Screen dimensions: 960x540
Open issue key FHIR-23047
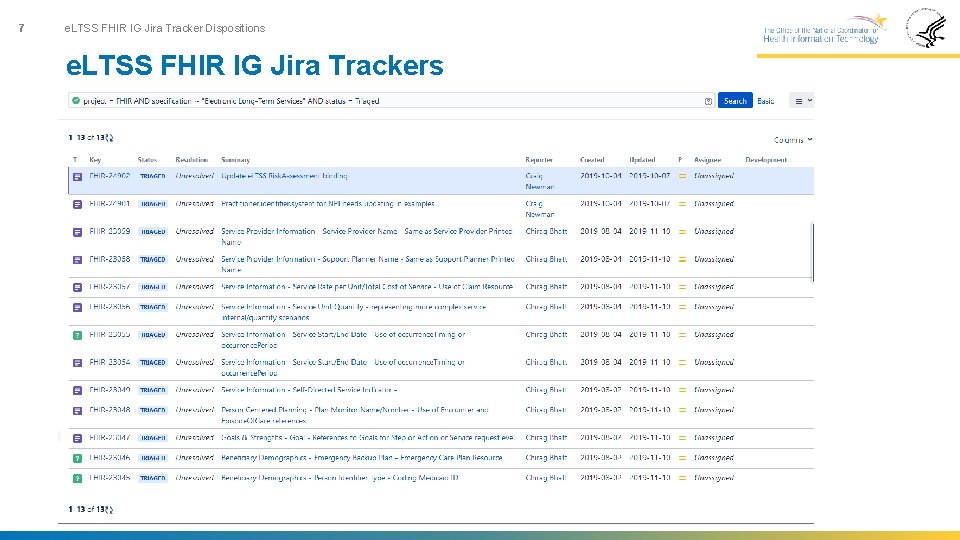(x=110, y=437)
